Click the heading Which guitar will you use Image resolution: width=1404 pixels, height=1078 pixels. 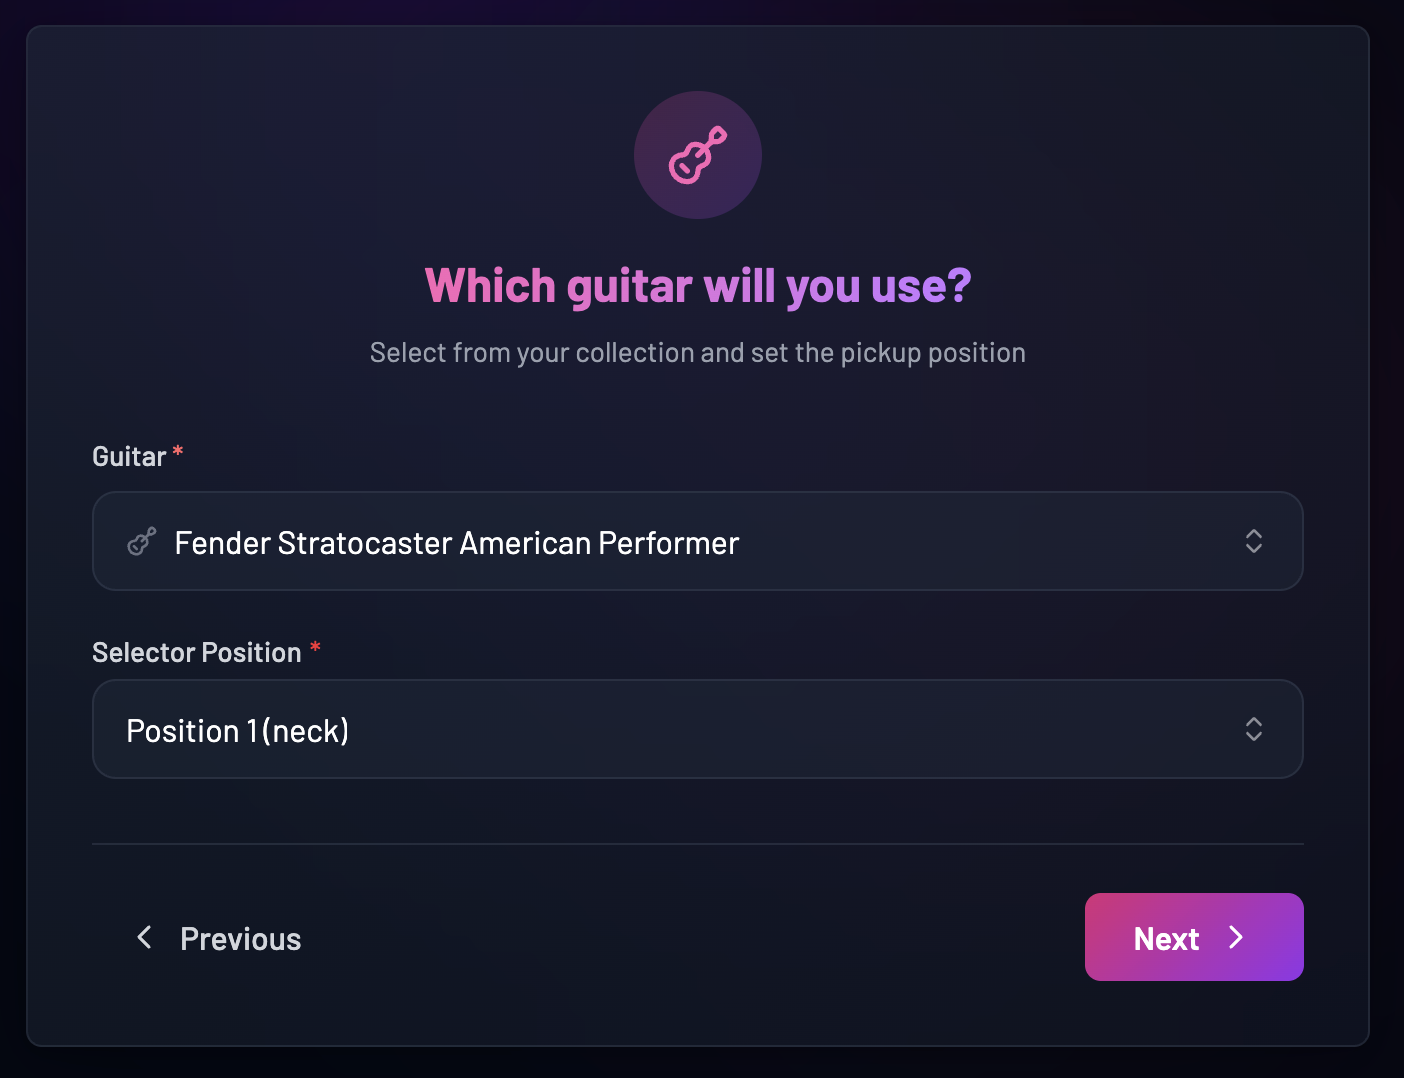tap(697, 286)
